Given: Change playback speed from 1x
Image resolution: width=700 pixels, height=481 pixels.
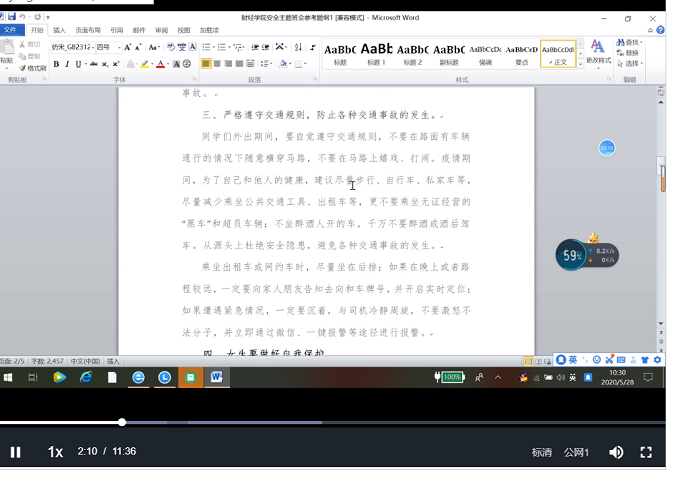Looking at the screenshot, I should (x=56, y=452).
